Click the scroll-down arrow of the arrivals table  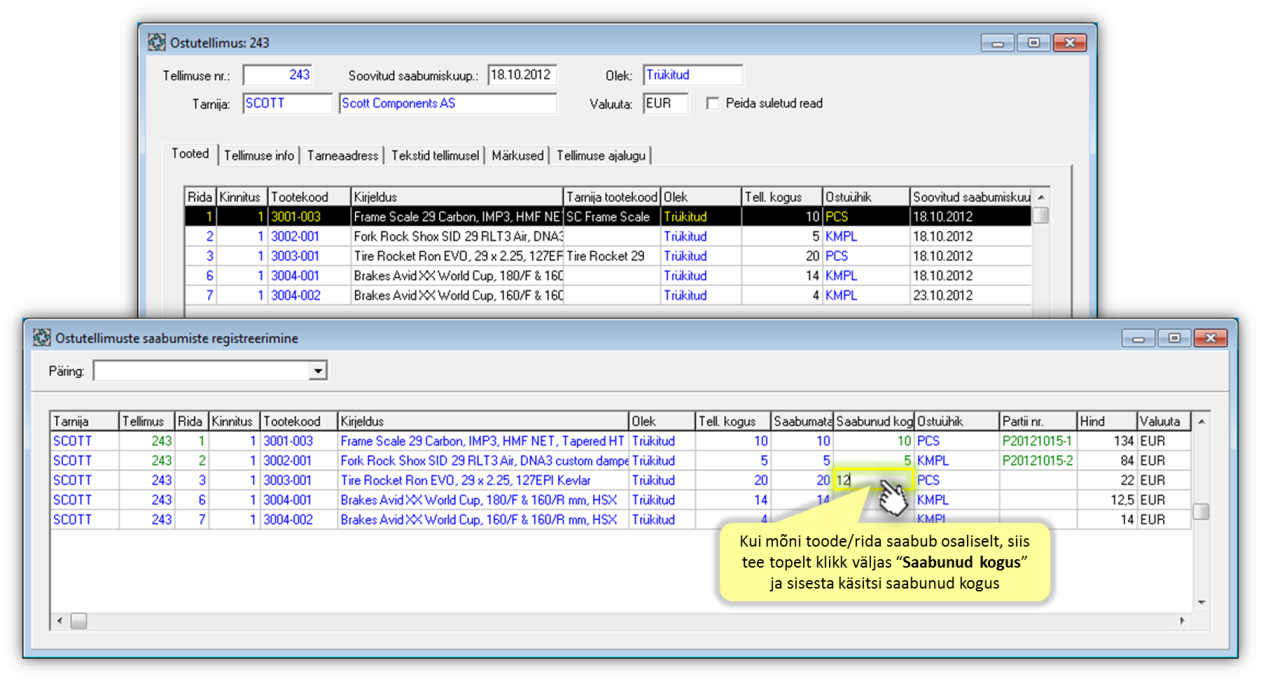1201,602
